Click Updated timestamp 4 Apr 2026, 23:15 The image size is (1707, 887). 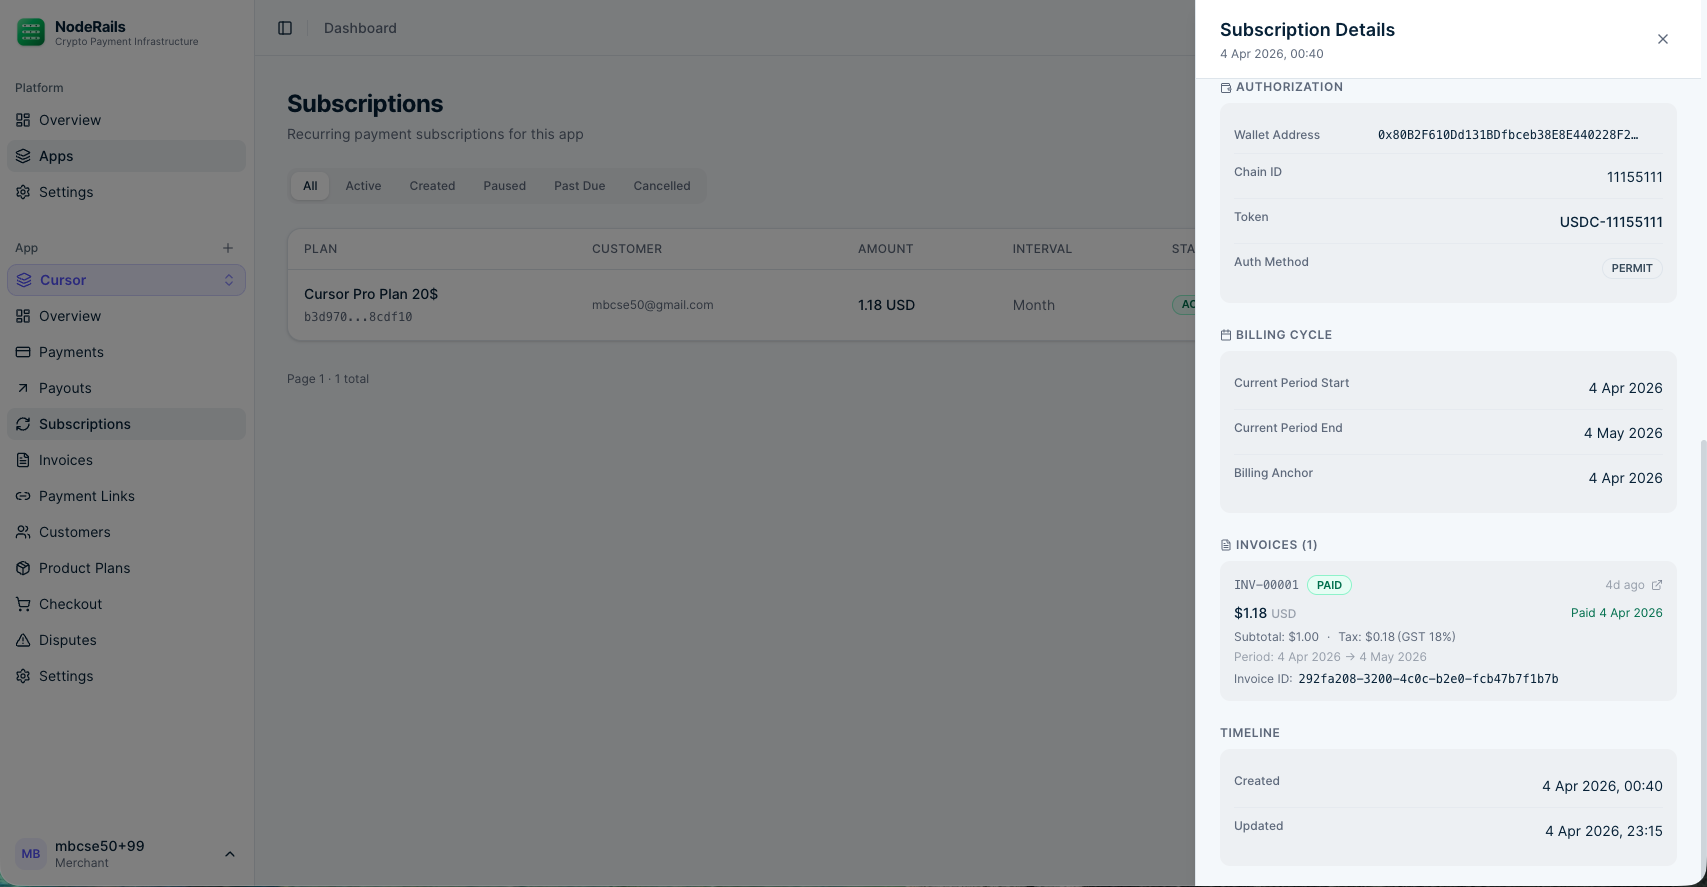pos(1603,831)
